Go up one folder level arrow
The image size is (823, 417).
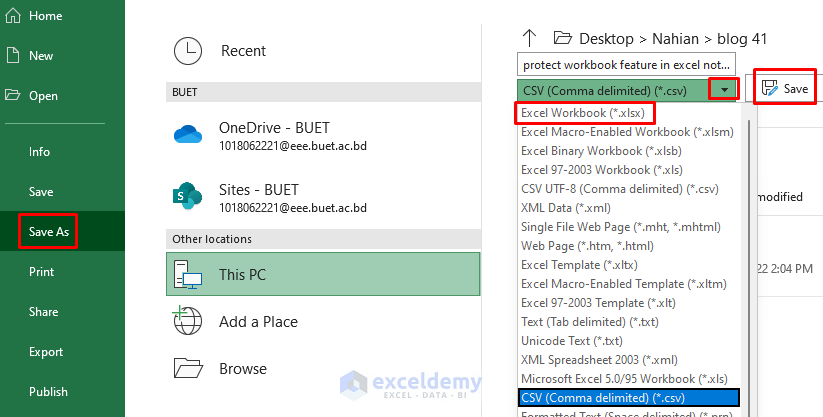click(x=530, y=38)
